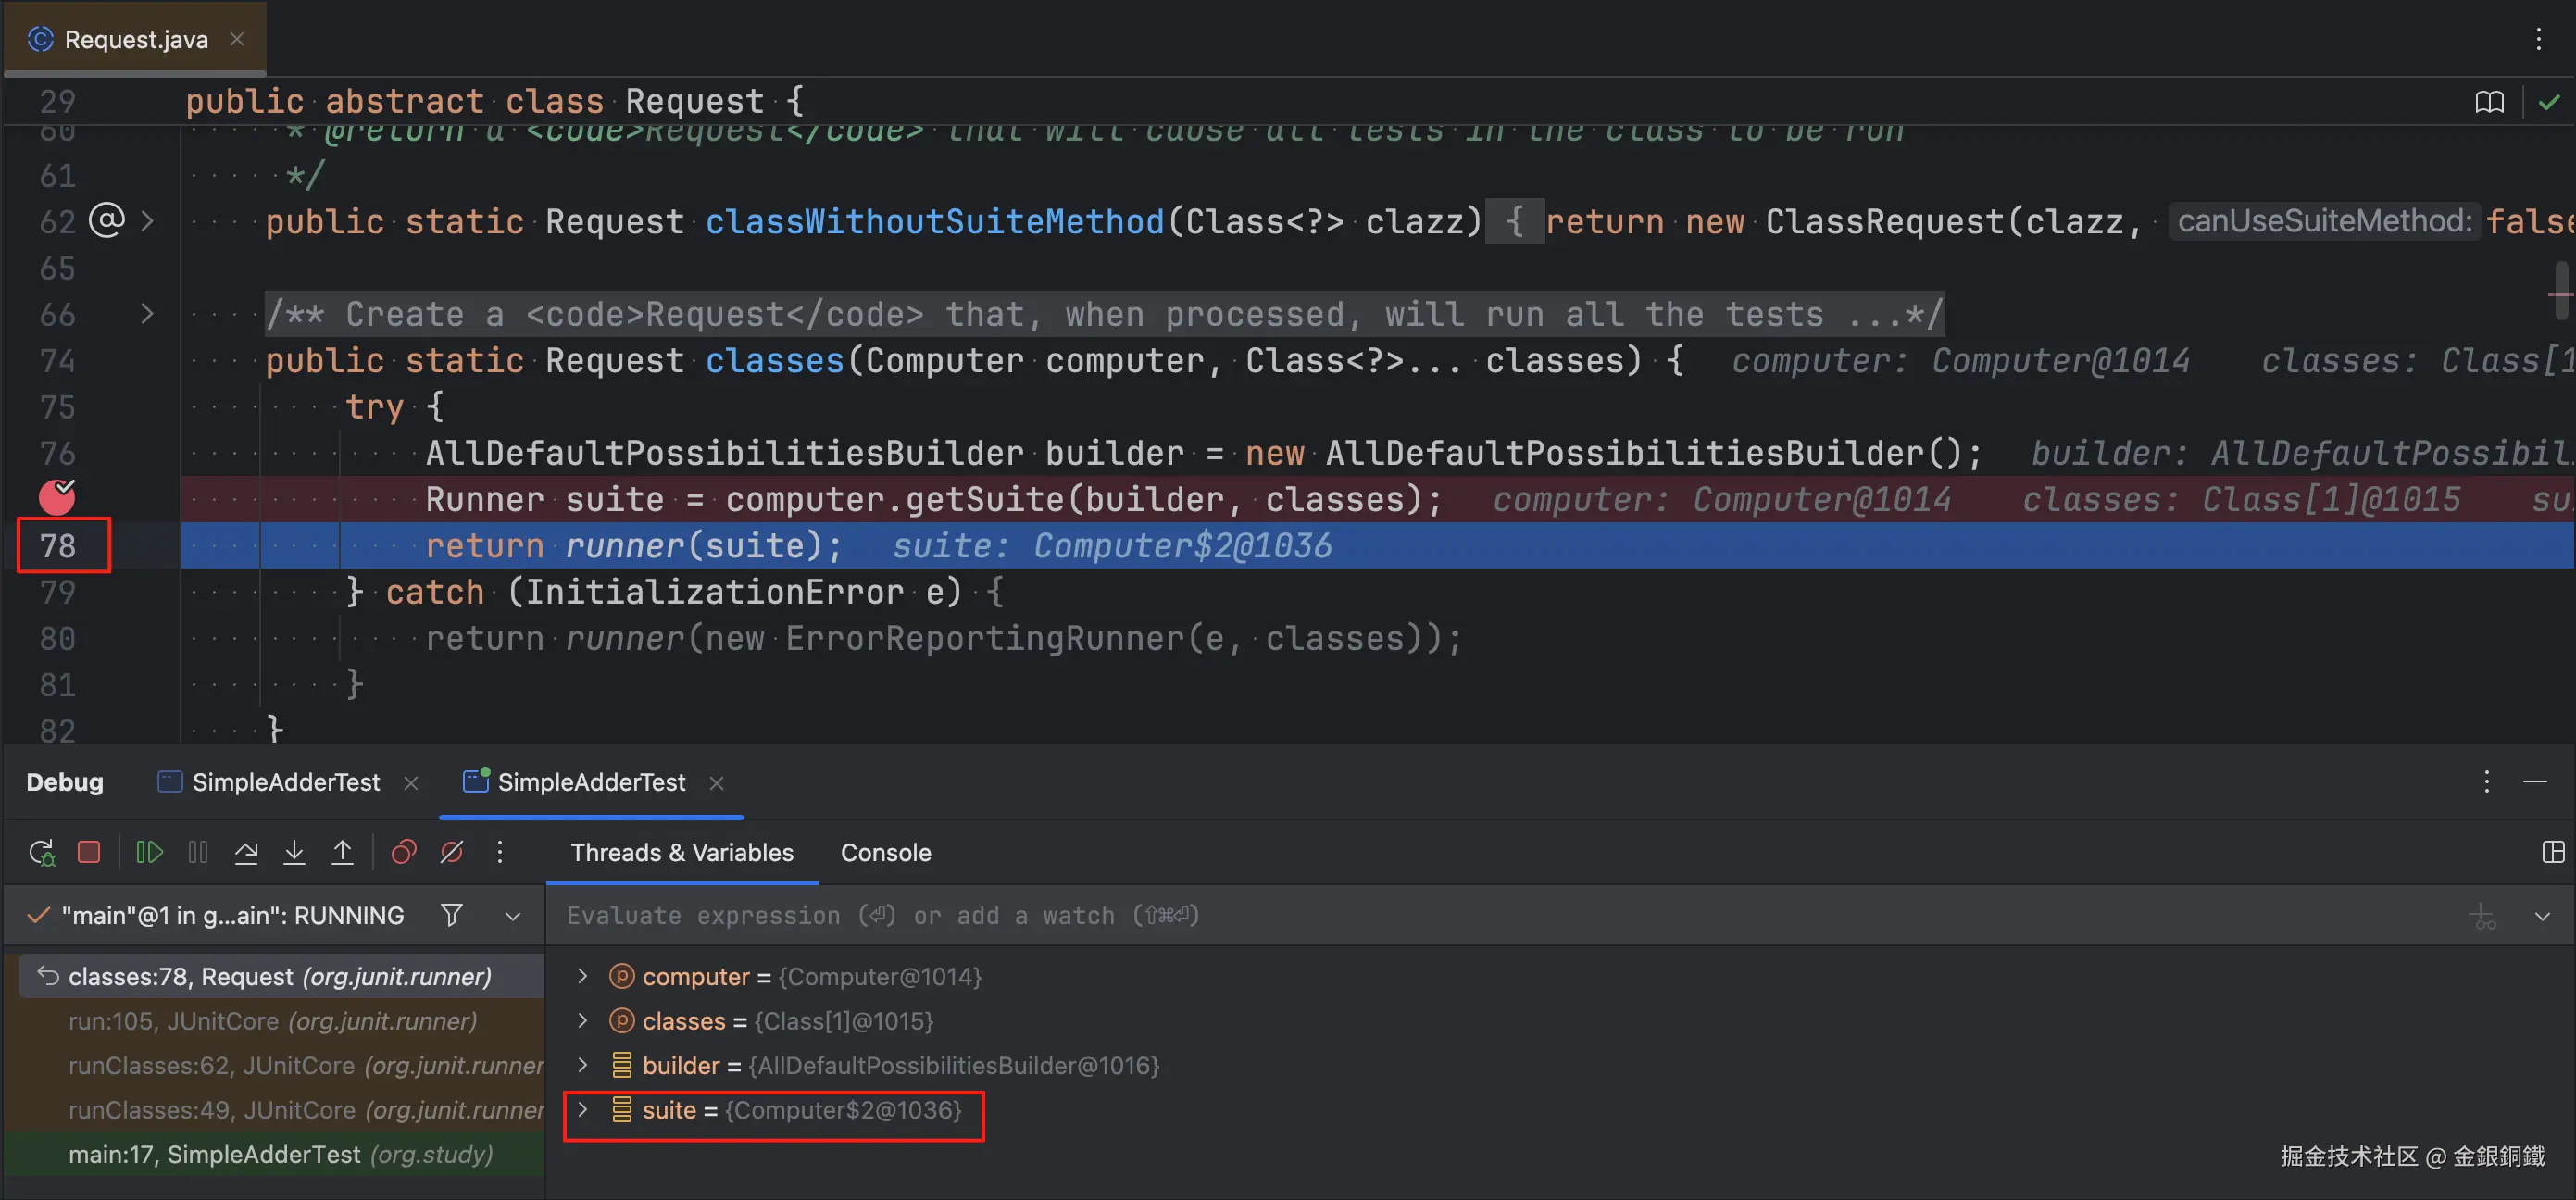Screen dimensions: 2576x1200
Task: Click the Rerun debug session icon
Action: [42, 852]
